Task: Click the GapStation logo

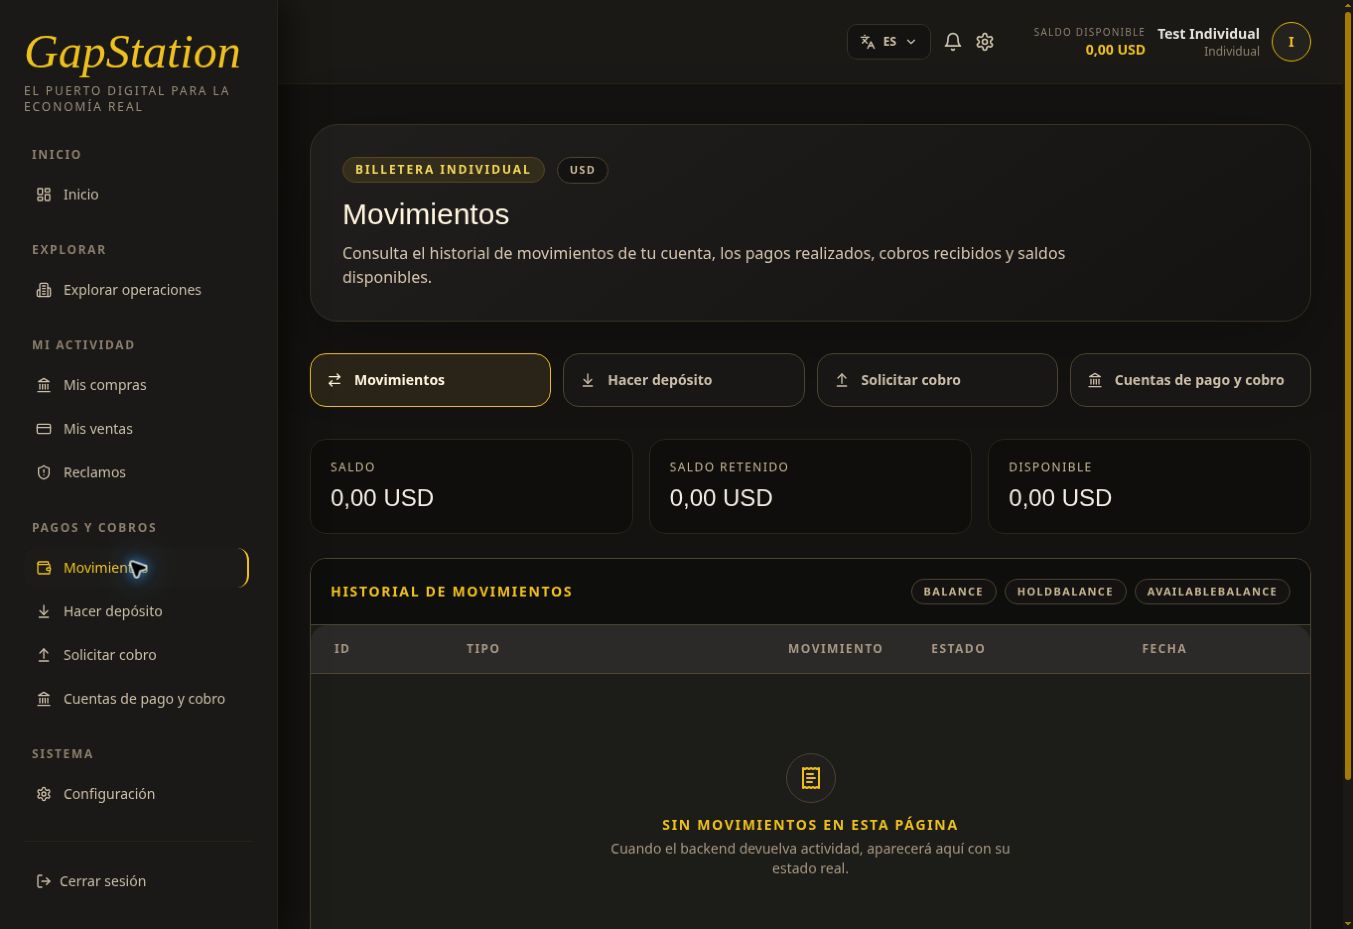Action: [132, 53]
